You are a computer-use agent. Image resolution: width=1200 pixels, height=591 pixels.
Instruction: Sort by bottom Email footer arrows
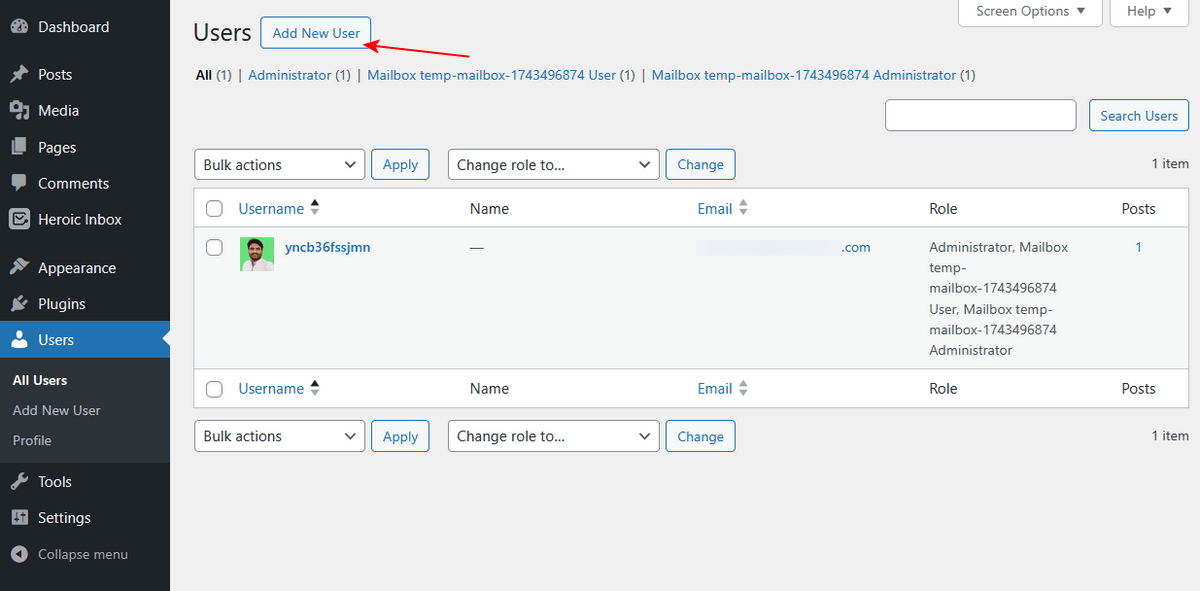tap(743, 388)
